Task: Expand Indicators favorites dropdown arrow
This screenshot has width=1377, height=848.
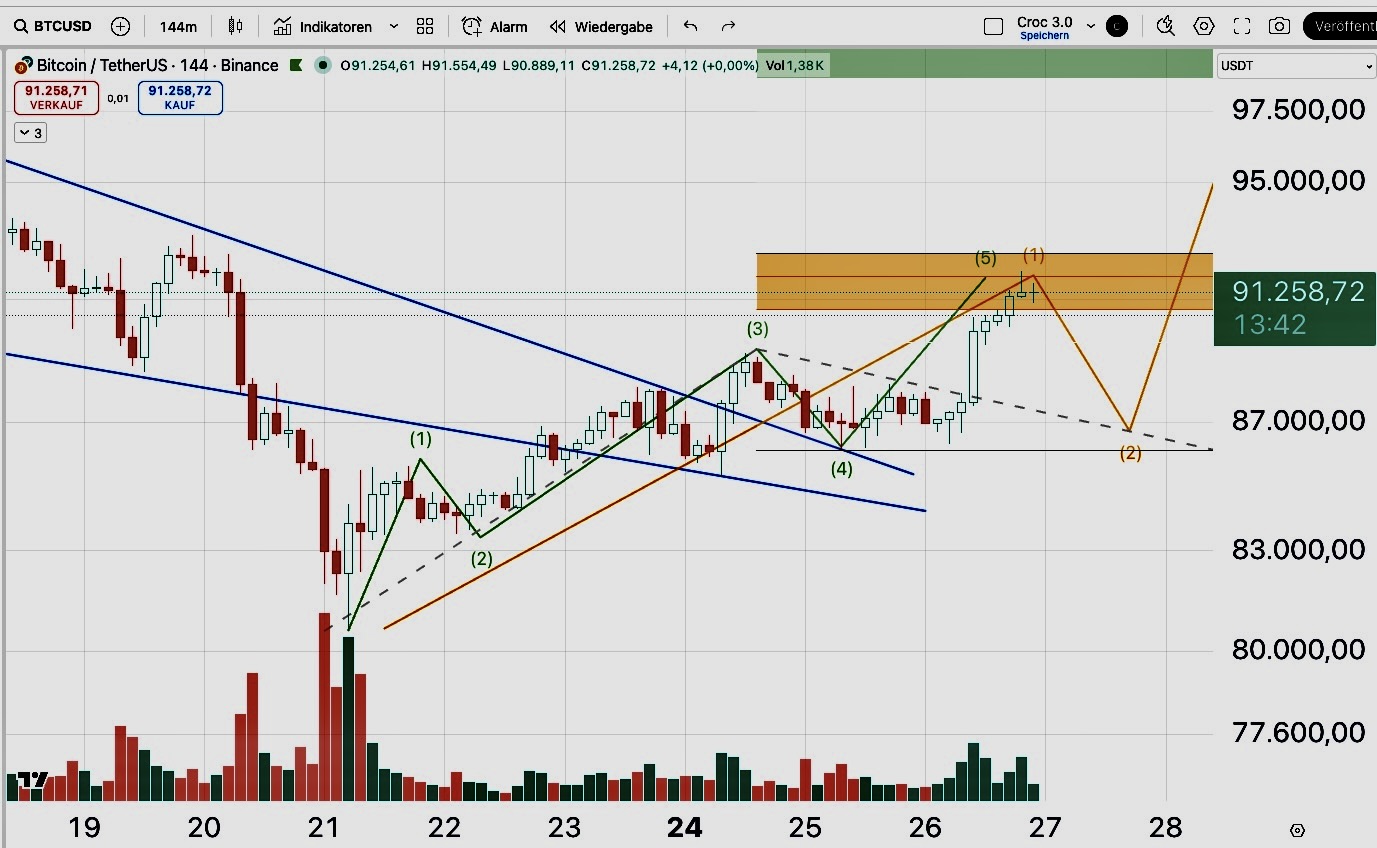Action: pos(394,26)
